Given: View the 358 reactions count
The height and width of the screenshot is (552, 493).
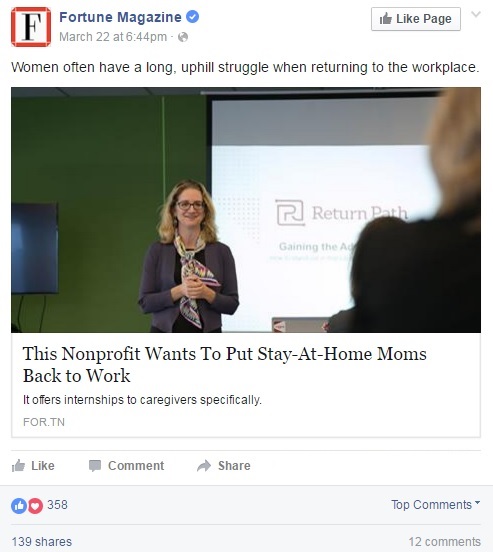Looking at the screenshot, I should click(x=57, y=505).
